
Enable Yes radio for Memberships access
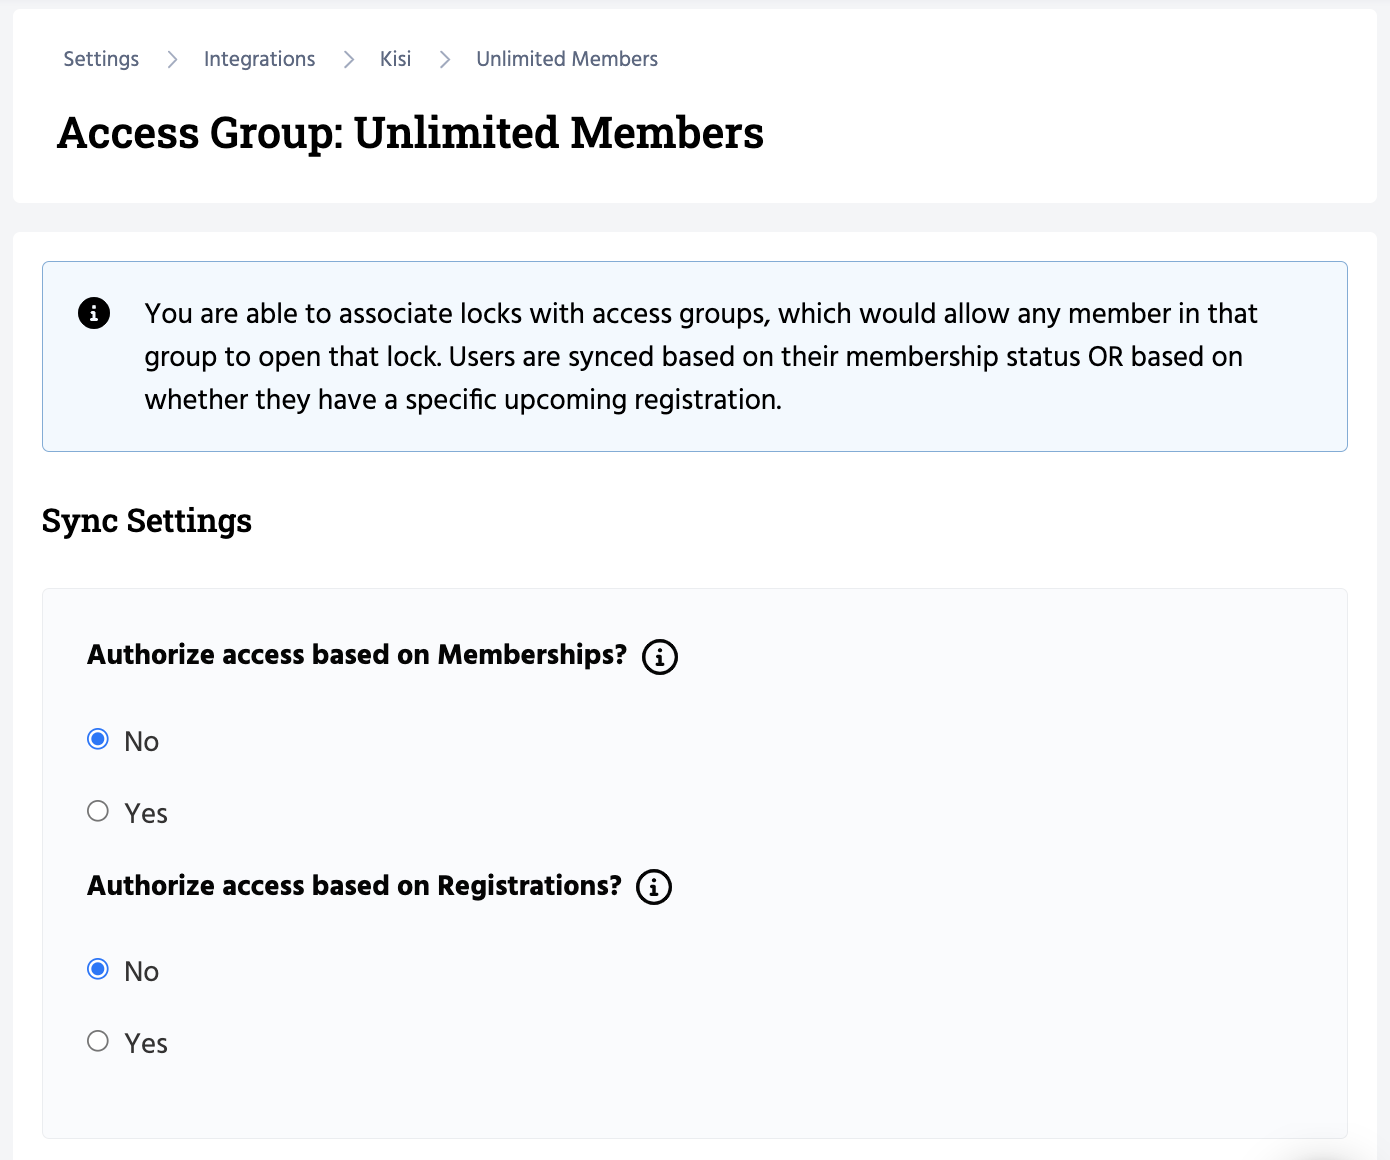coord(98,811)
